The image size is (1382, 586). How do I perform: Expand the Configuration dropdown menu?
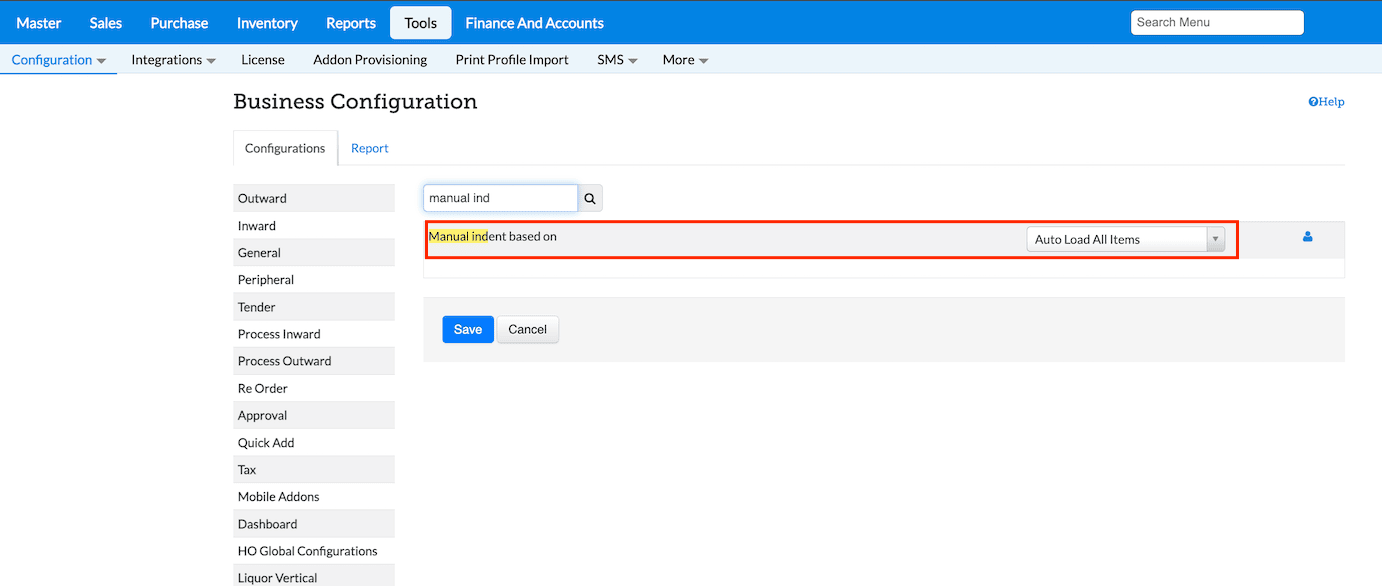(59, 60)
